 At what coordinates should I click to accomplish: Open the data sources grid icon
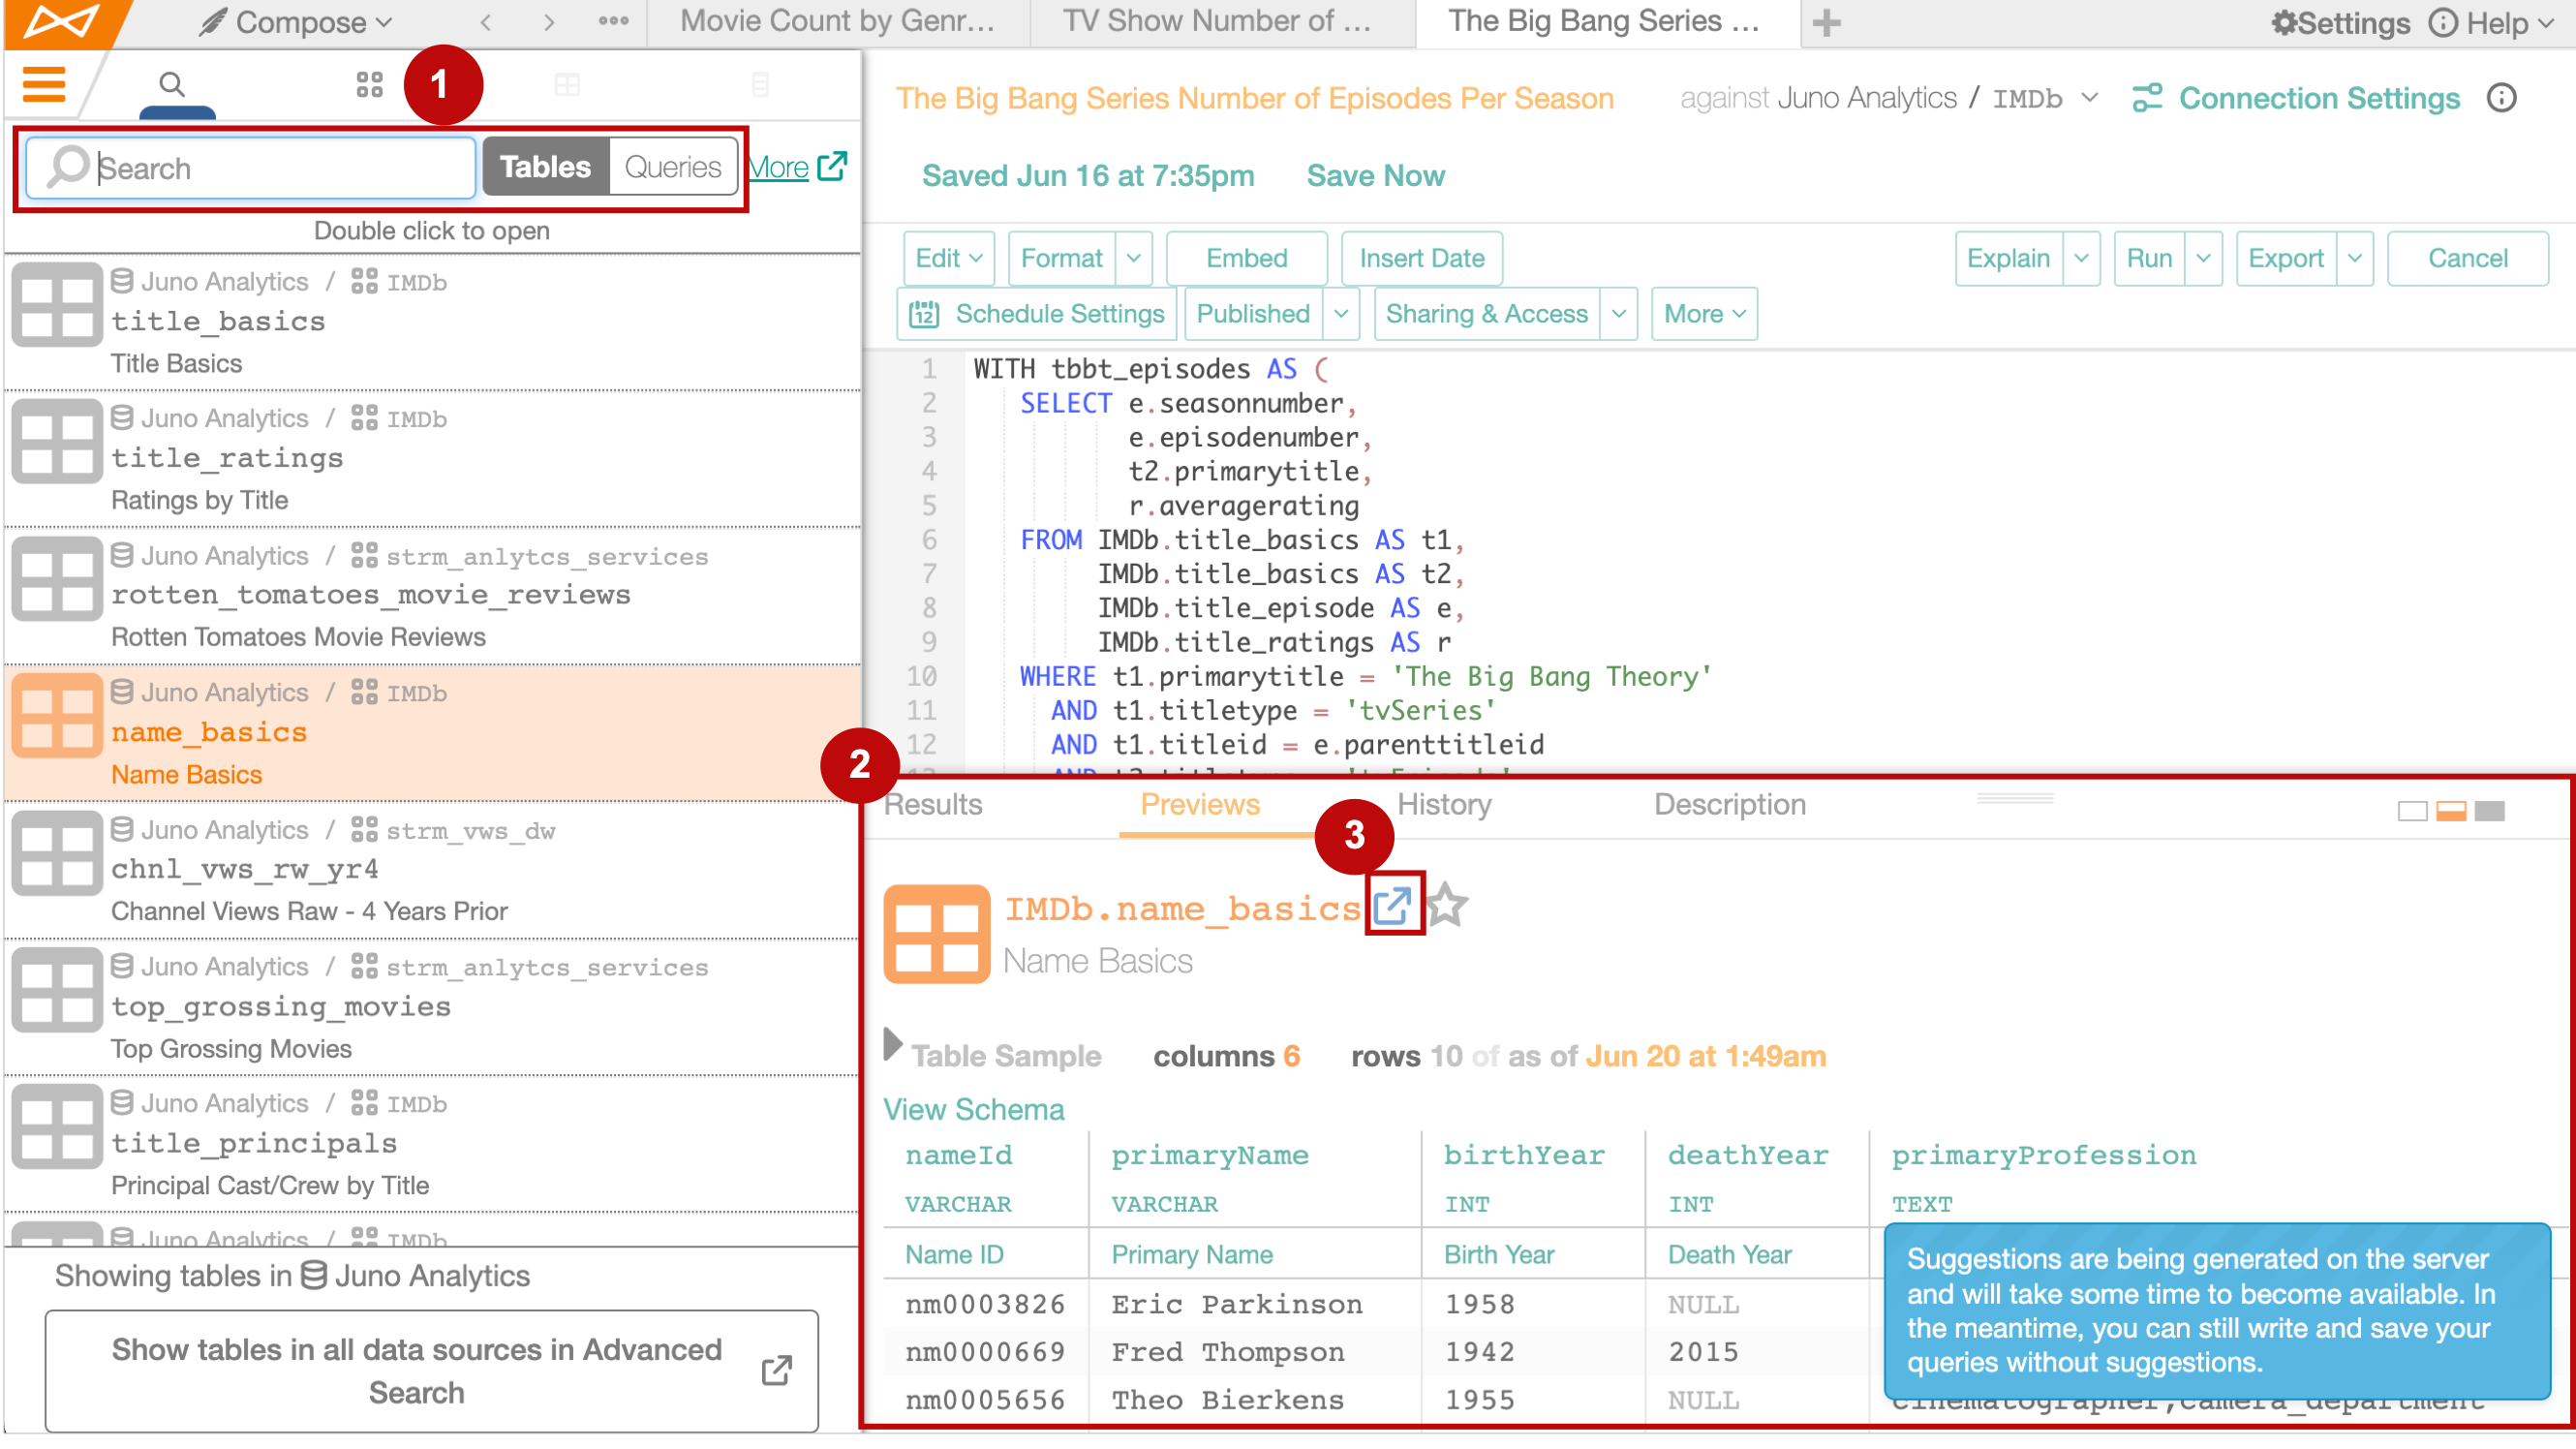[369, 85]
